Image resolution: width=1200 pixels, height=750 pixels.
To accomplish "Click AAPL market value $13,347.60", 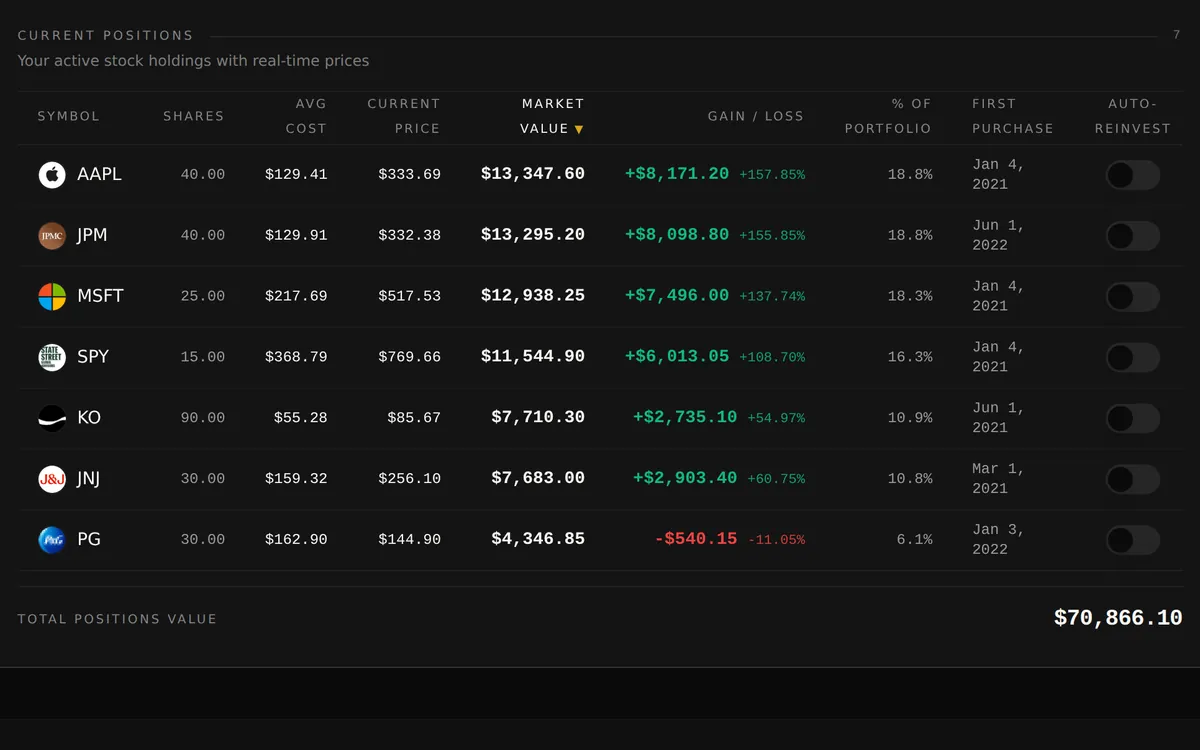I will tap(533, 174).
